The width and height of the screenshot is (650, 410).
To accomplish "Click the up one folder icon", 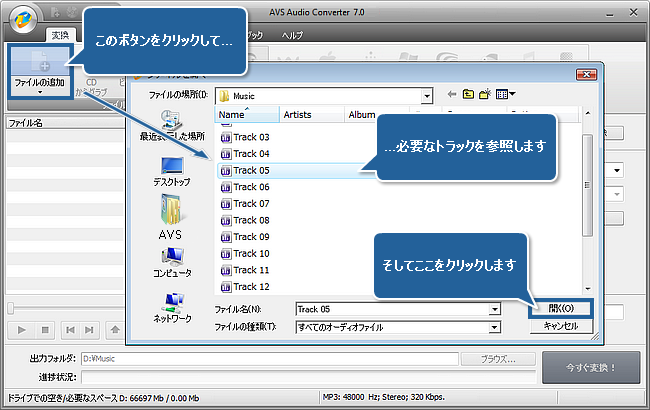I will click(468, 95).
